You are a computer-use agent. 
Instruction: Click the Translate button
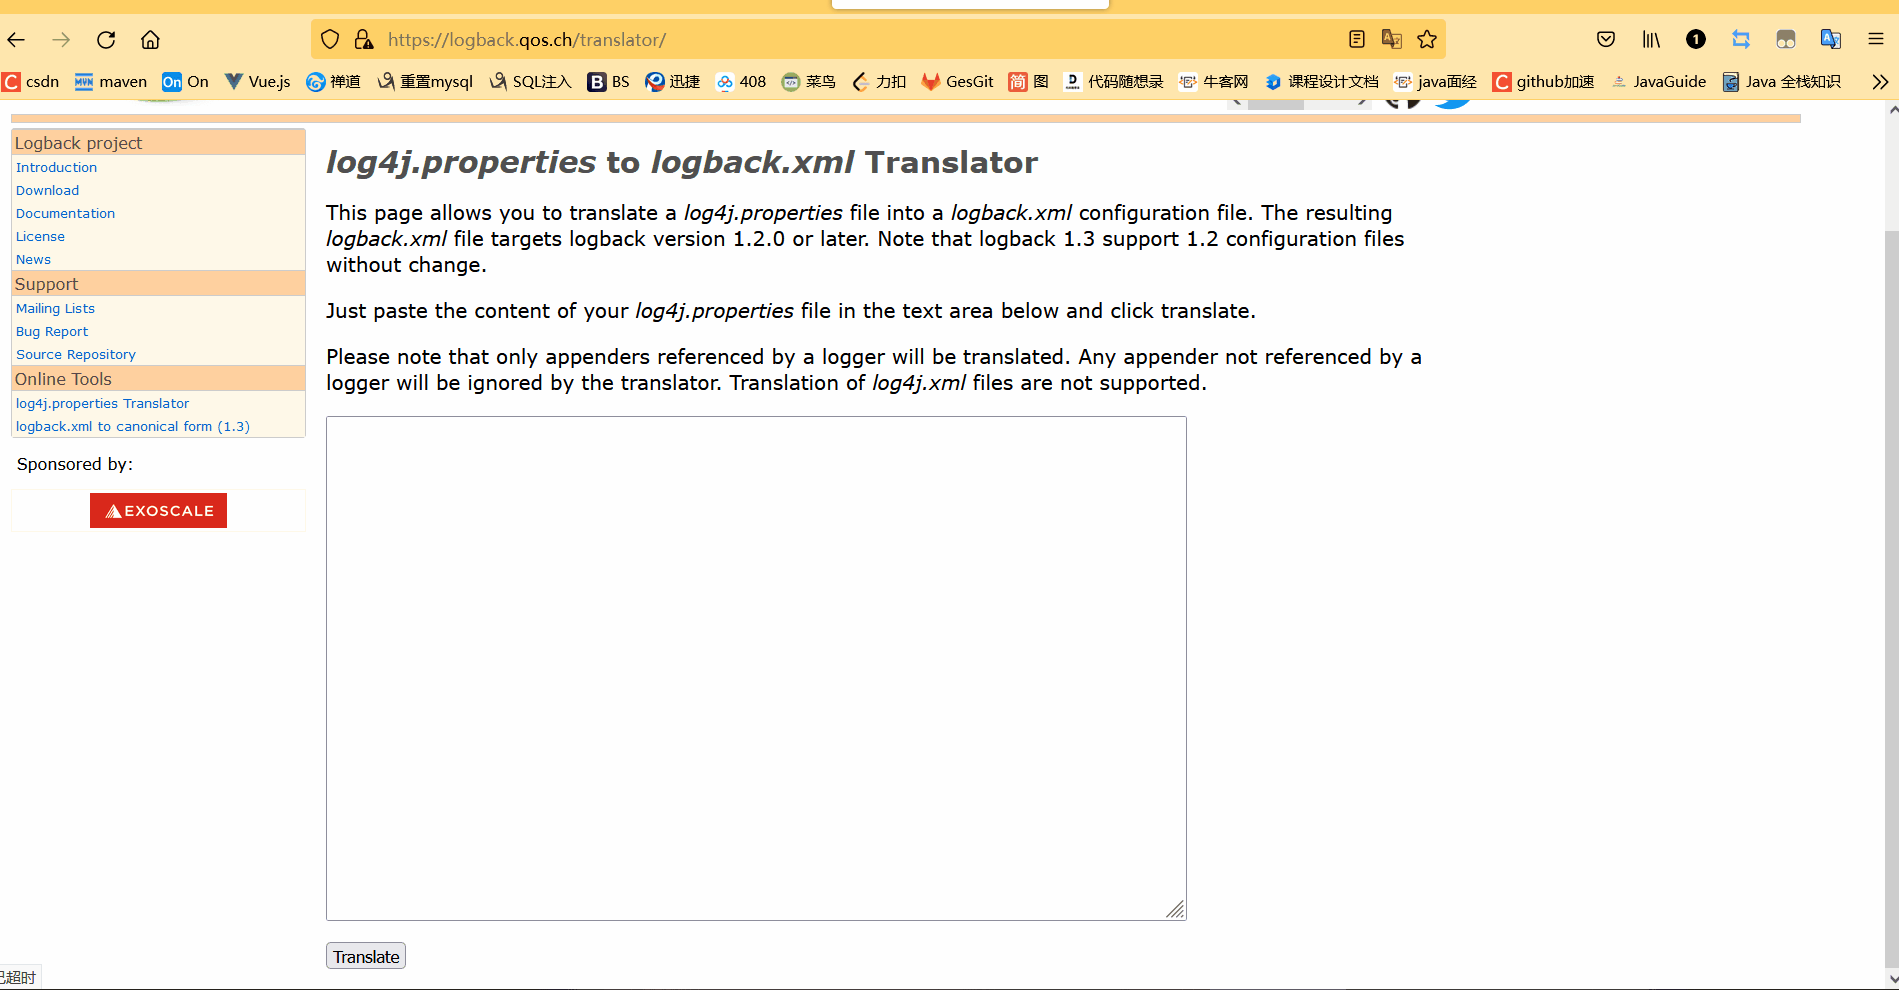point(365,955)
